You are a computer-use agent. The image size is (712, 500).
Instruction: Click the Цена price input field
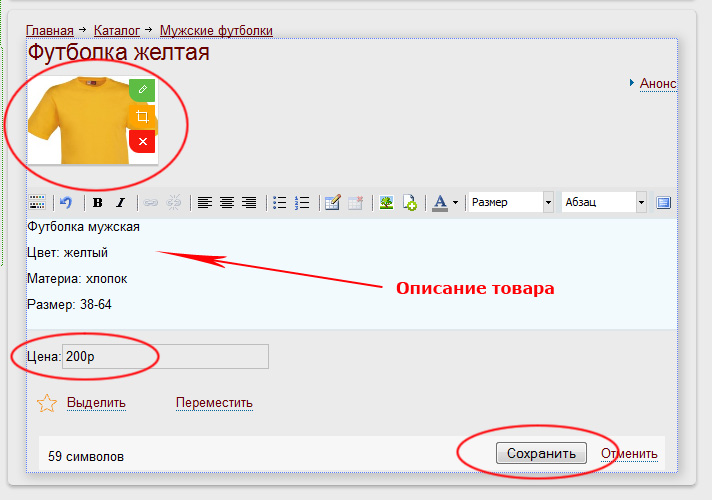tap(165, 357)
